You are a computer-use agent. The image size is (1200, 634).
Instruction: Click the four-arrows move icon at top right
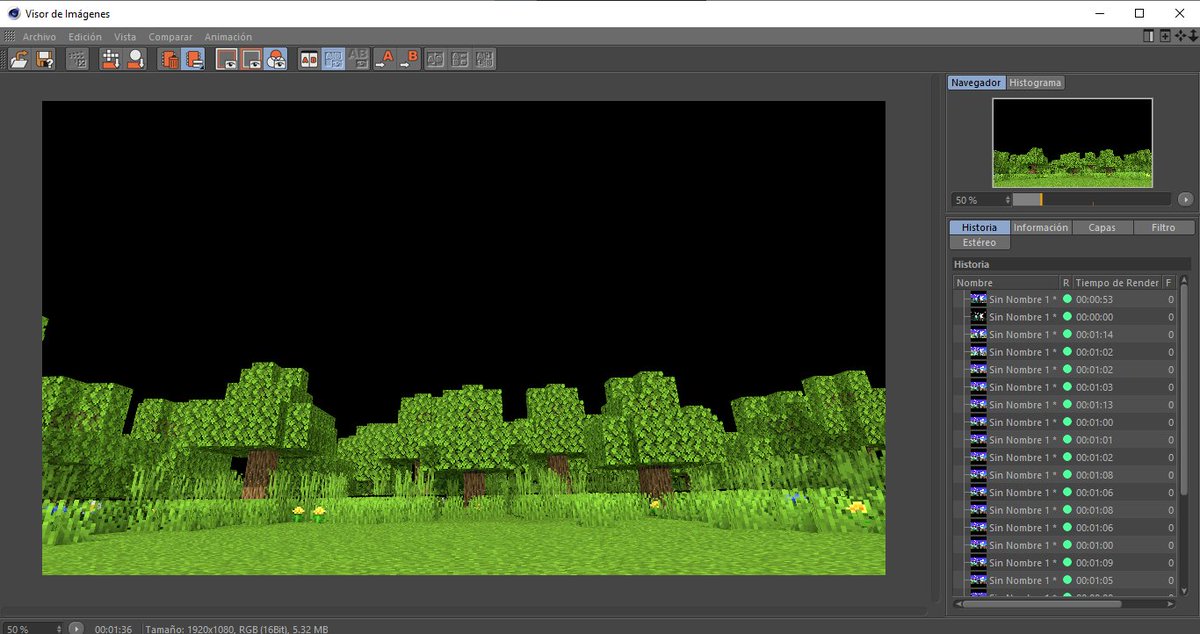point(1180,36)
